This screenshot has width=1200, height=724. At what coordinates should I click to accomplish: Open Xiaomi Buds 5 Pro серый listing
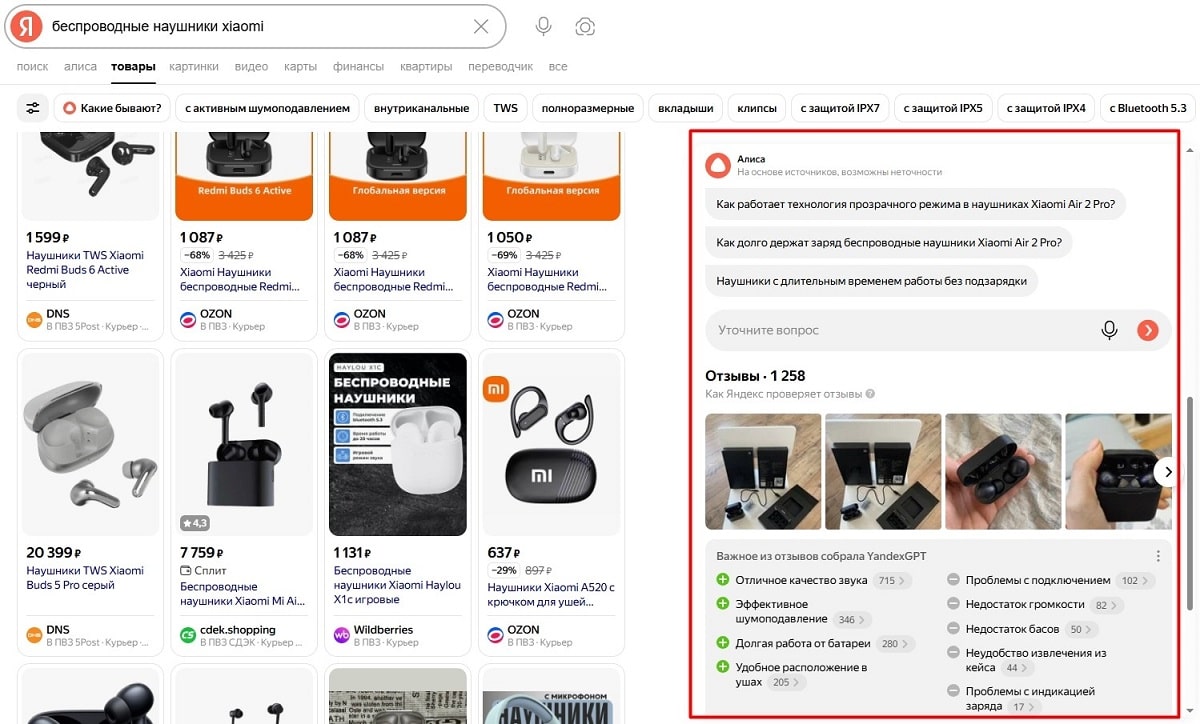pos(85,577)
